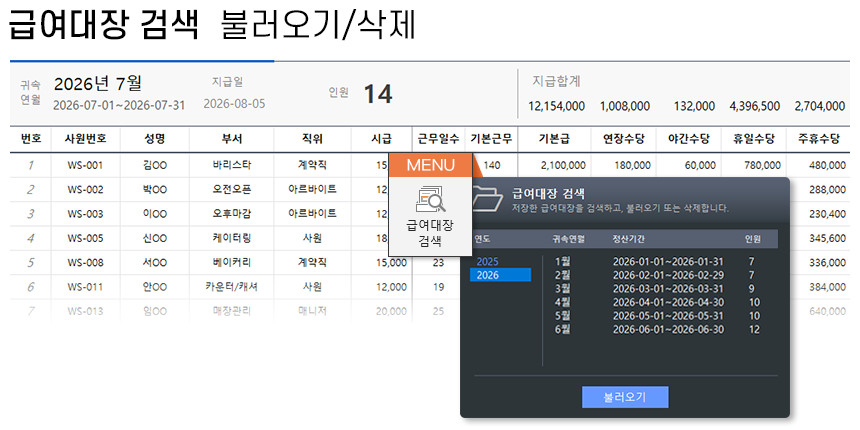Image resolution: width=860 pixels, height=430 pixels.
Task: Select year 2025 in the list
Action: pyautogui.click(x=487, y=261)
